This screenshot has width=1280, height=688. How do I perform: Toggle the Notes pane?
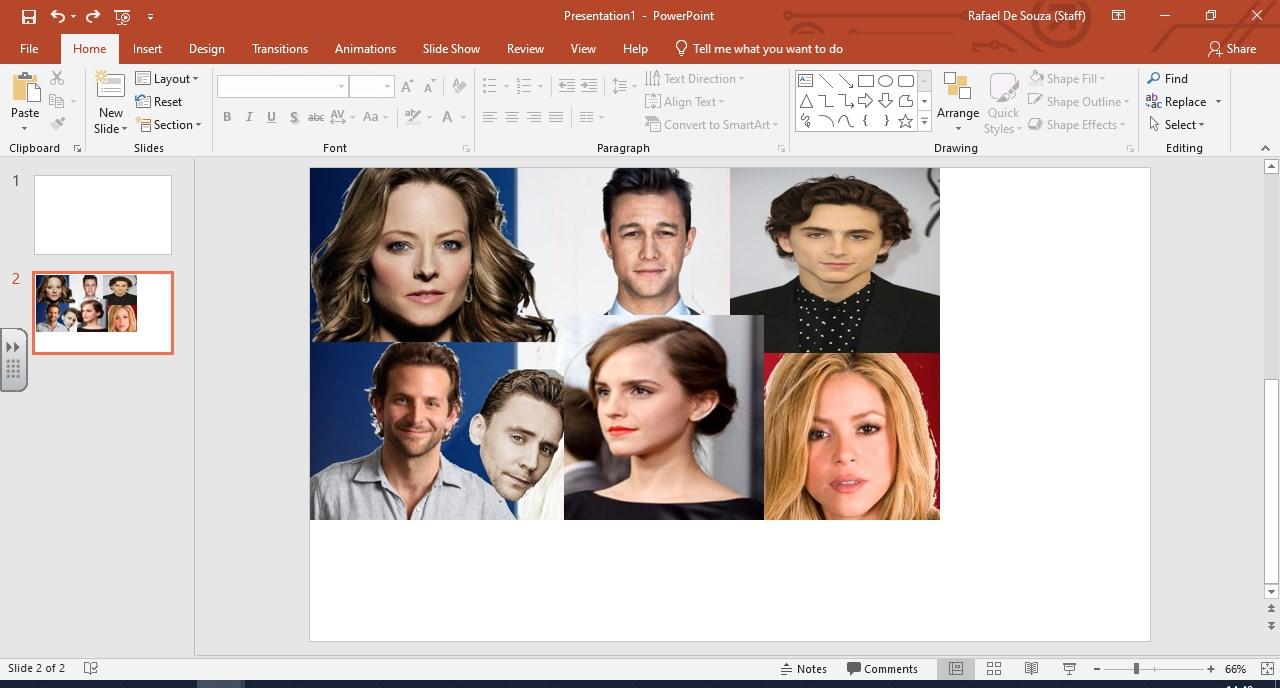point(803,669)
